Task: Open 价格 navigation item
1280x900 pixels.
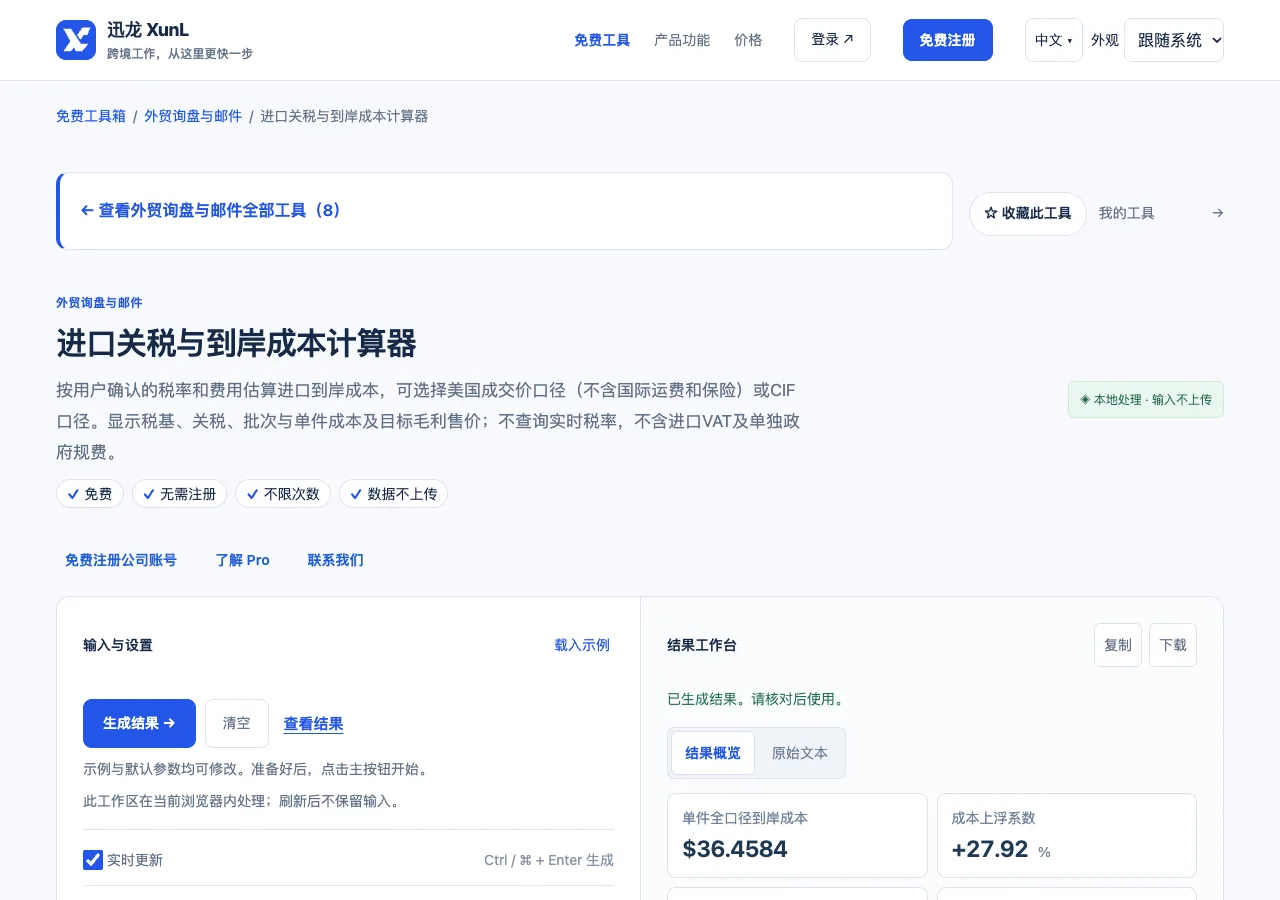Action: (x=748, y=40)
